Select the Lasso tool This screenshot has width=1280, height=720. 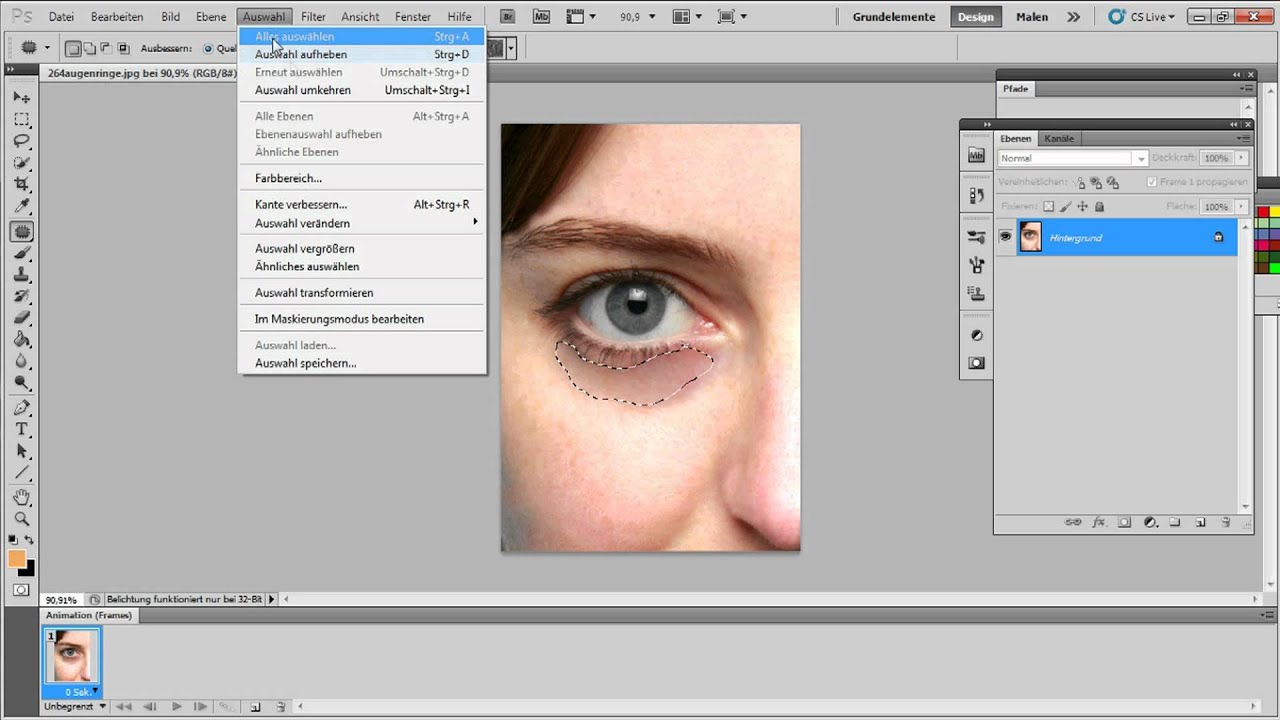pos(21,141)
